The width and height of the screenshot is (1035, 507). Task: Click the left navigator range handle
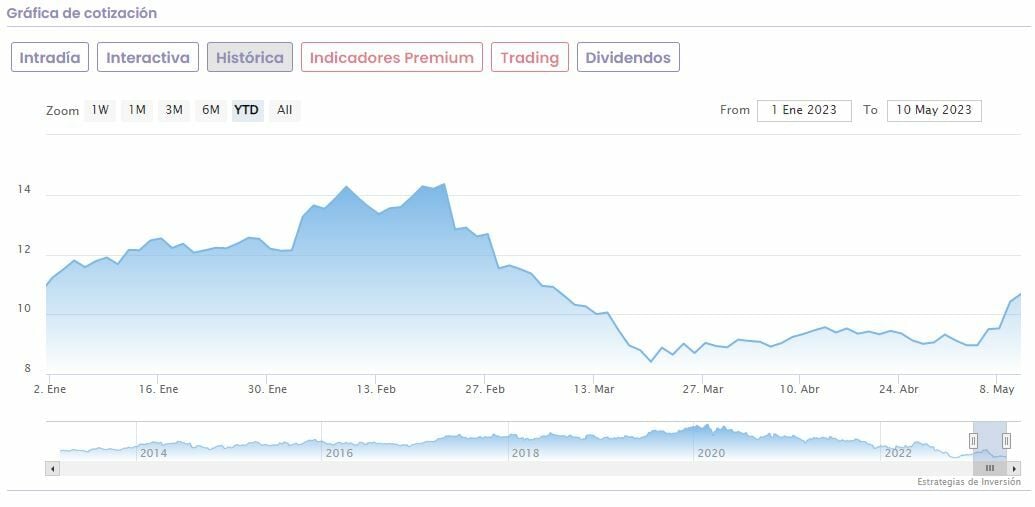[973, 441]
